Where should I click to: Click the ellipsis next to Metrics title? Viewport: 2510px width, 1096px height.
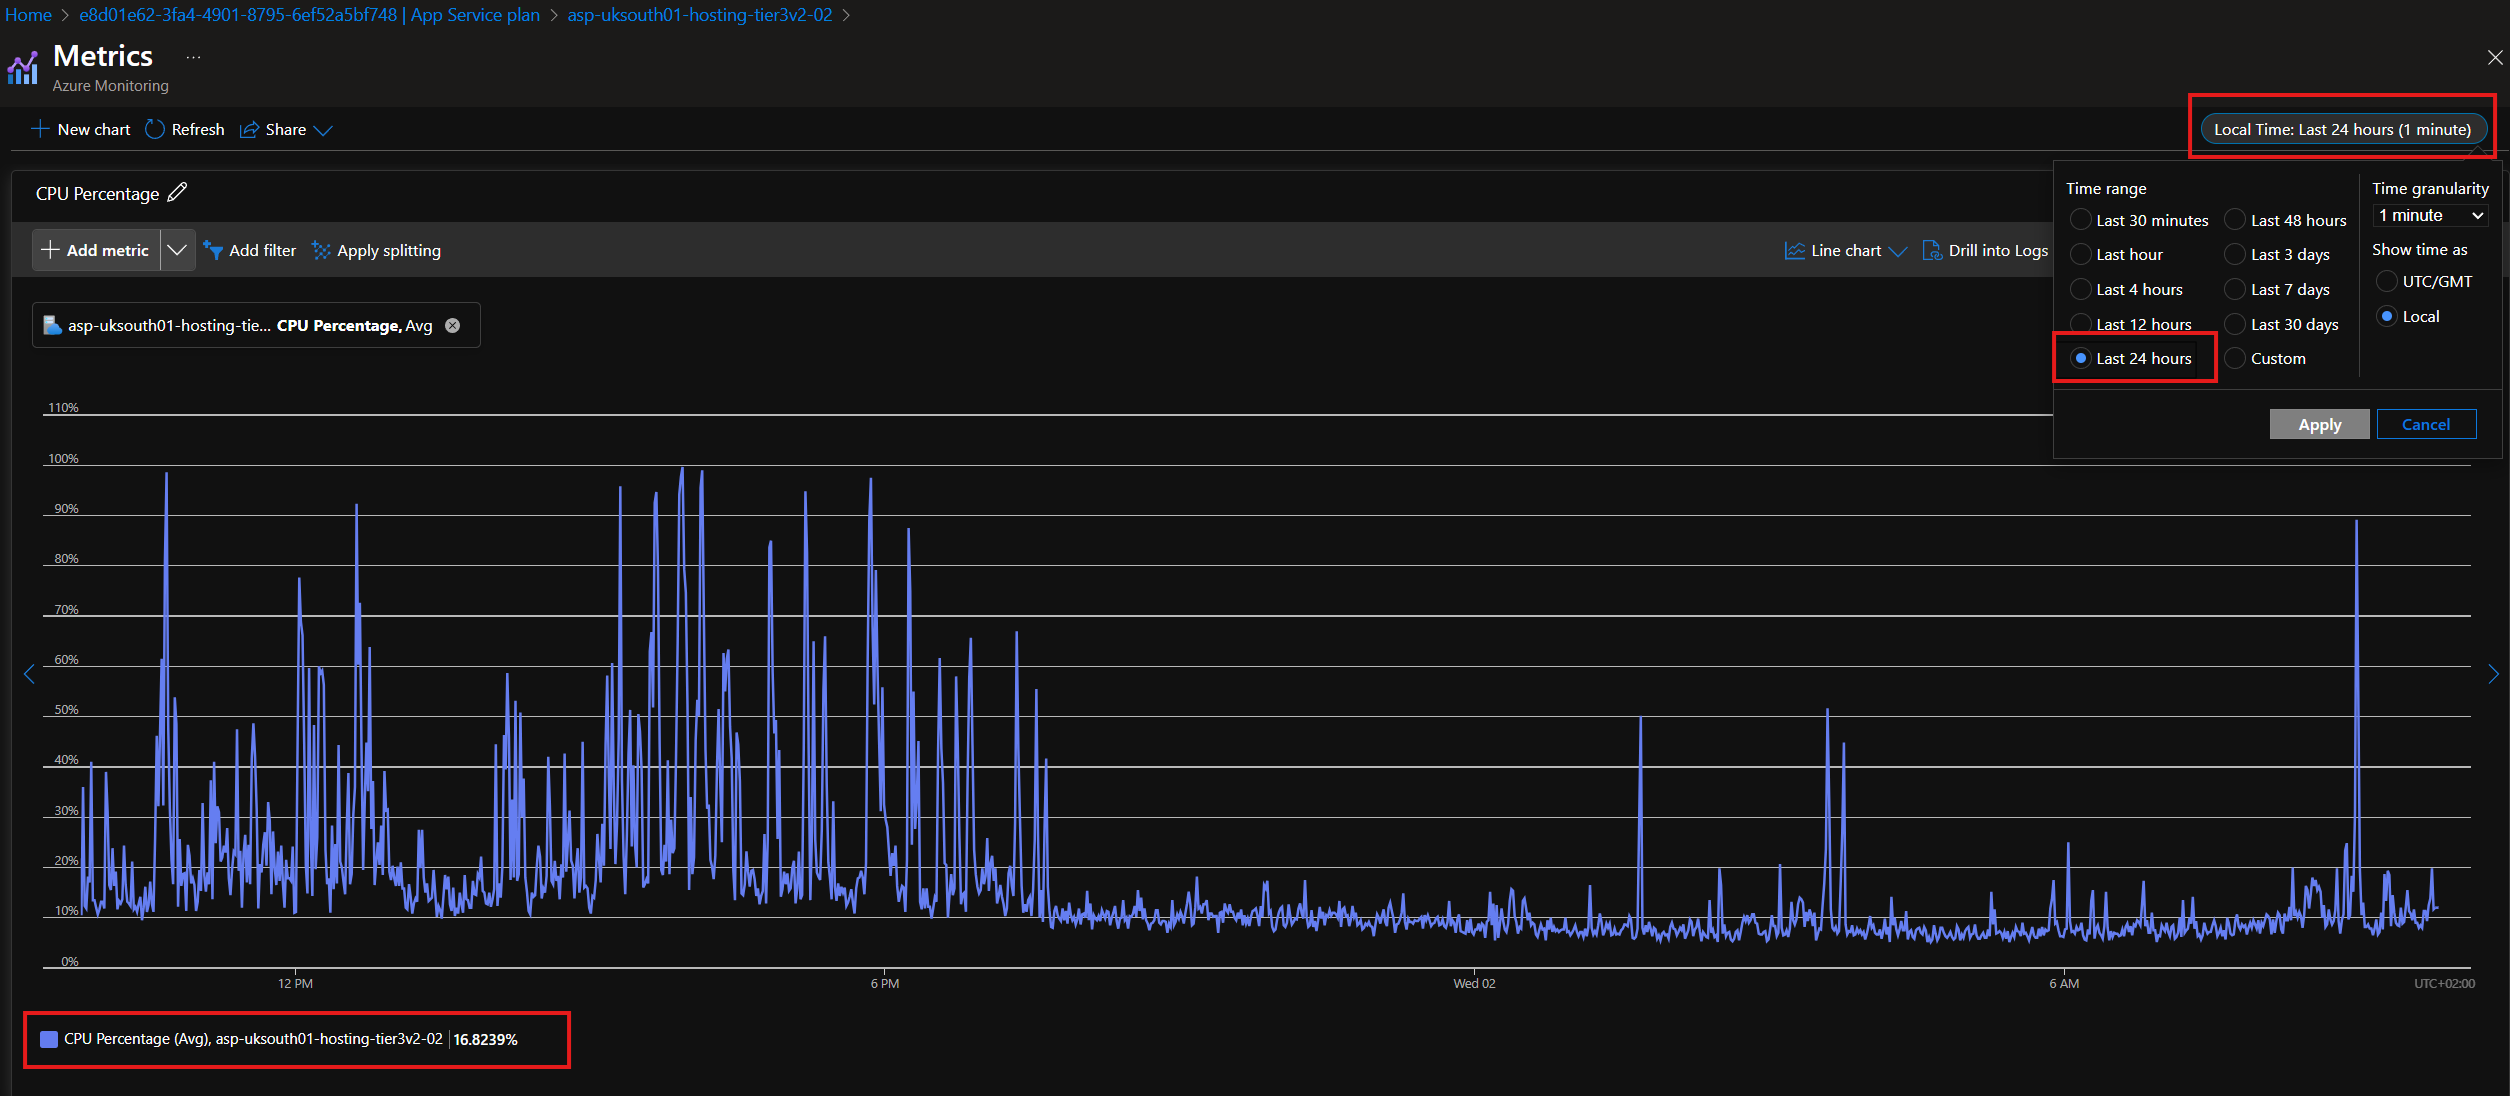click(x=193, y=58)
